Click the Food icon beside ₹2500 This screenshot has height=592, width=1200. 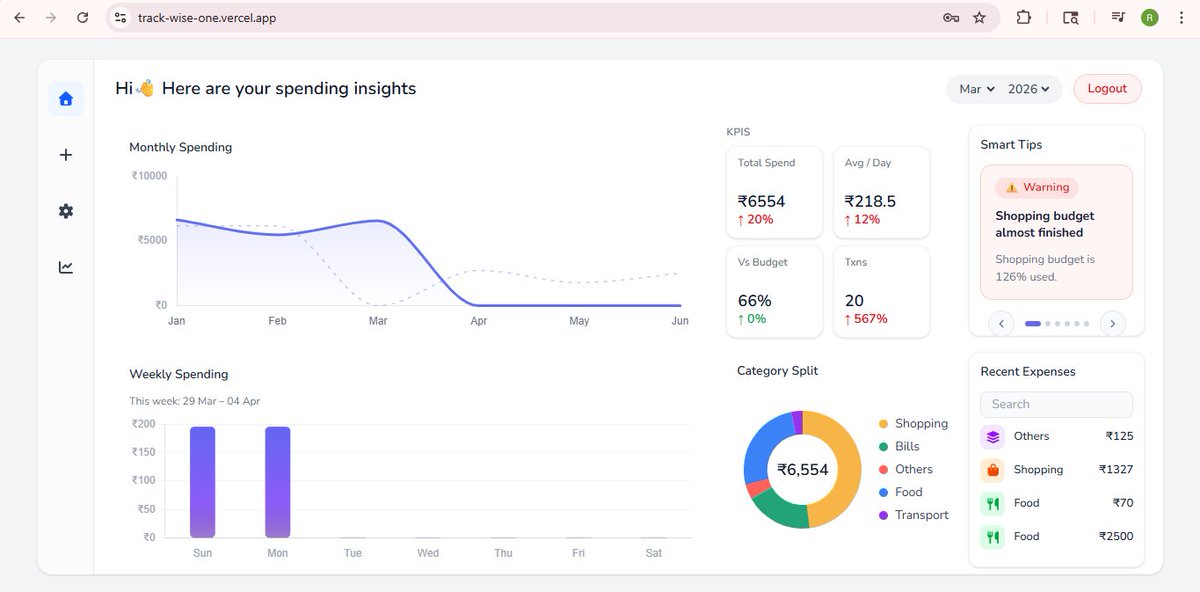coord(992,537)
